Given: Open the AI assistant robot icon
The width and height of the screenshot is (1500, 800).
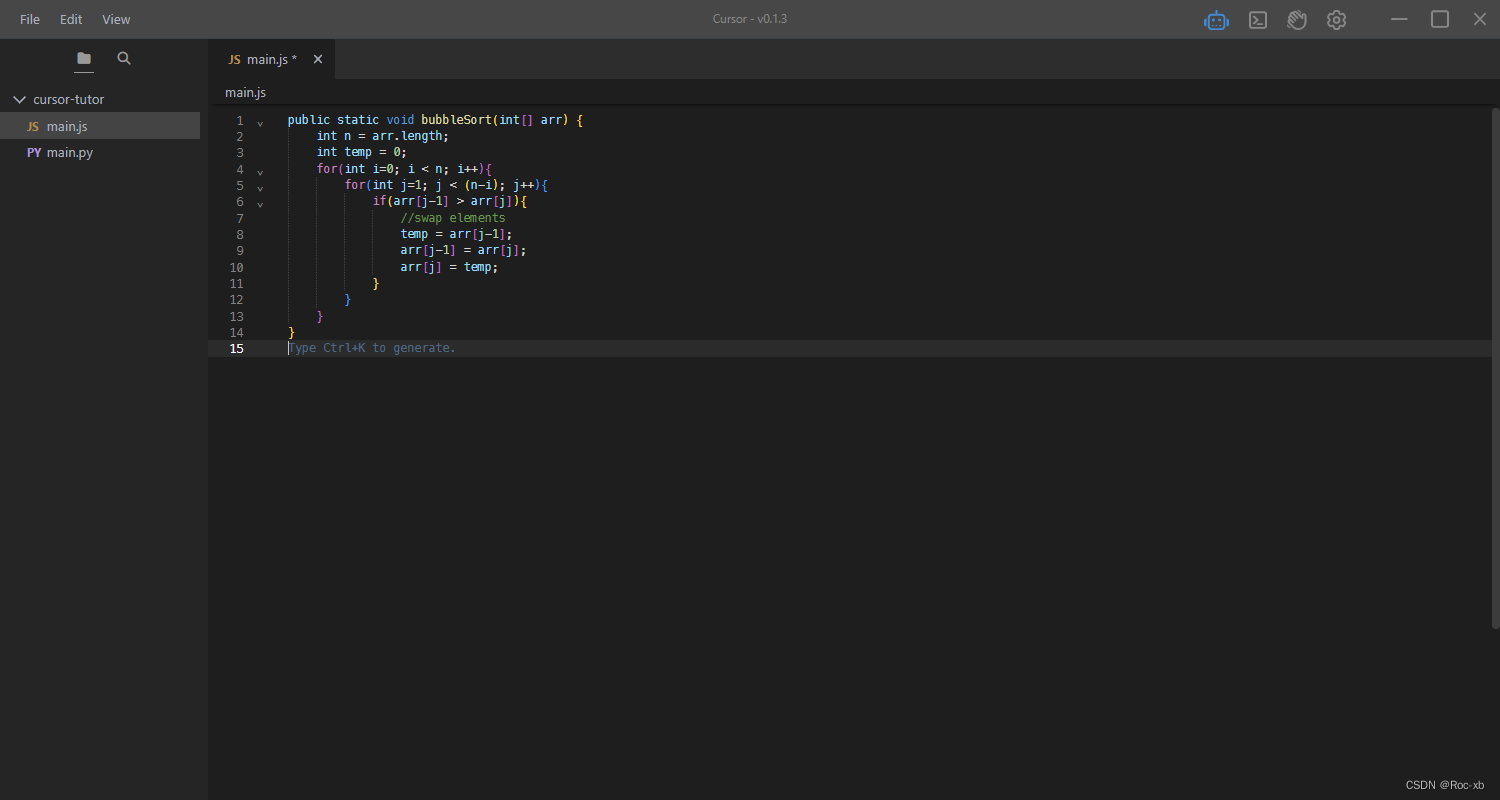Looking at the screenshot, I should (1216, 19).
